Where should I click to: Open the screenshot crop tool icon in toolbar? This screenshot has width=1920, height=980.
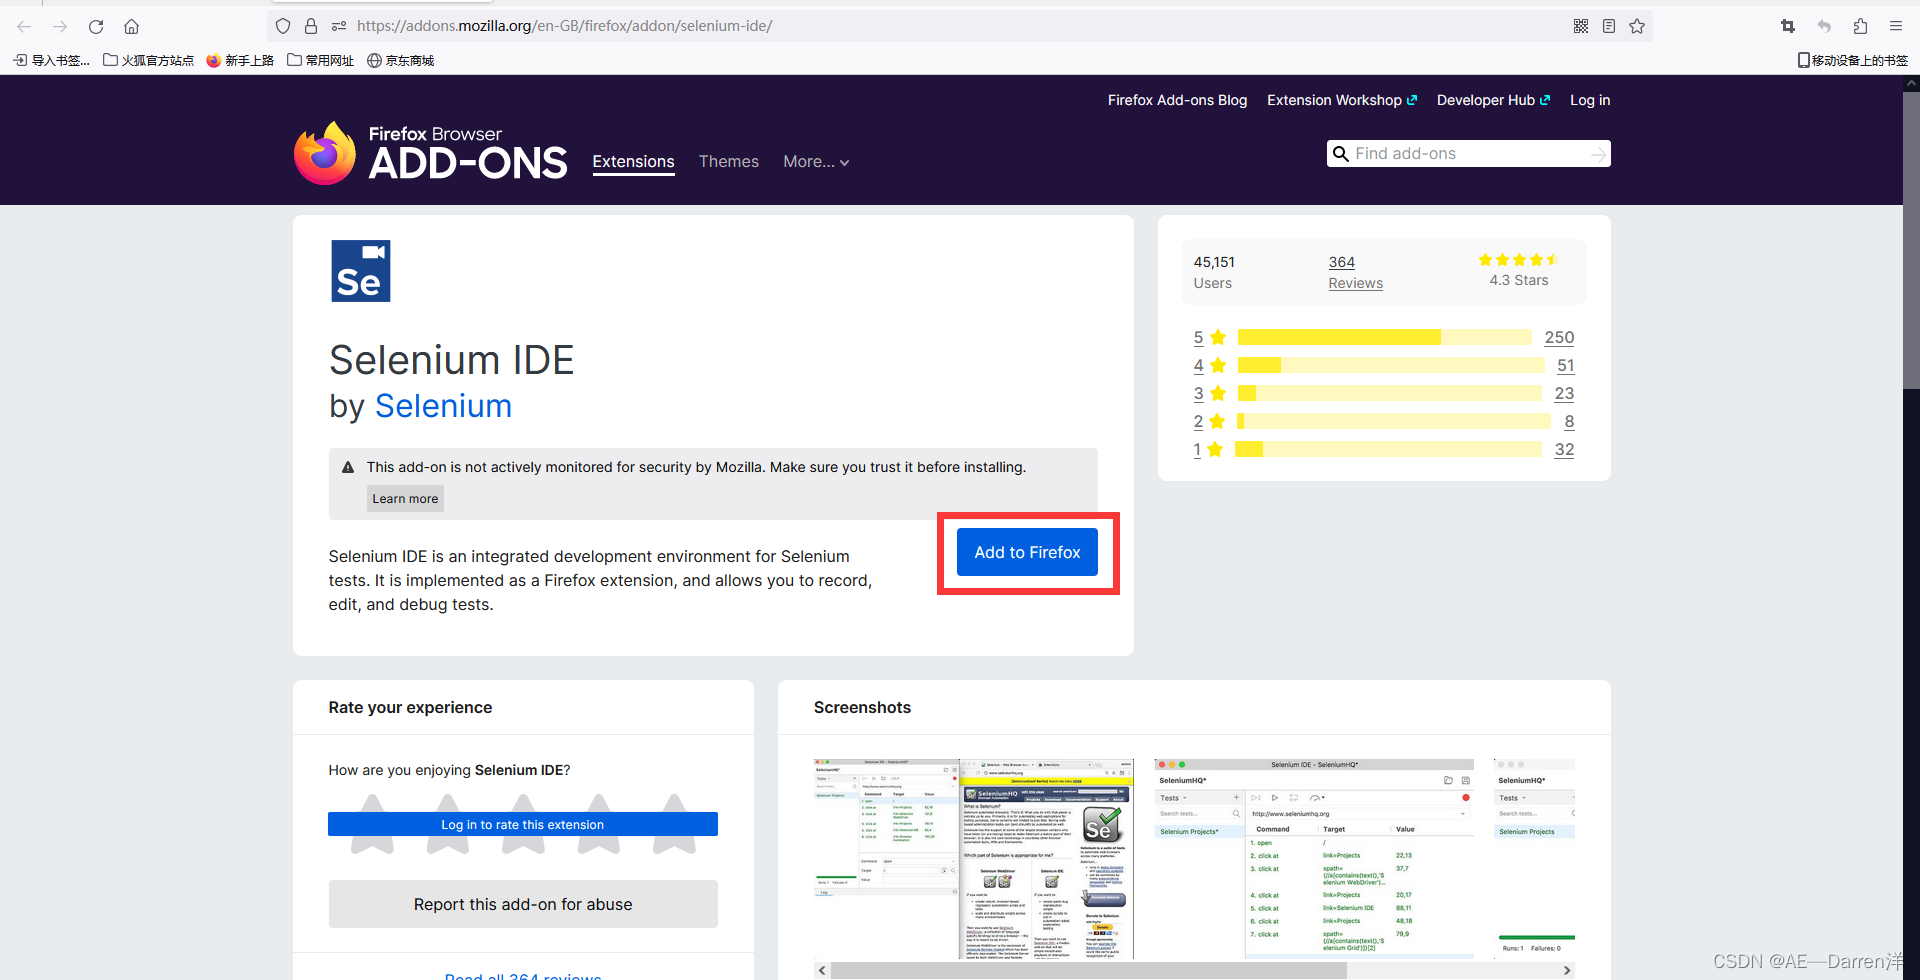tap(1788, 26)
